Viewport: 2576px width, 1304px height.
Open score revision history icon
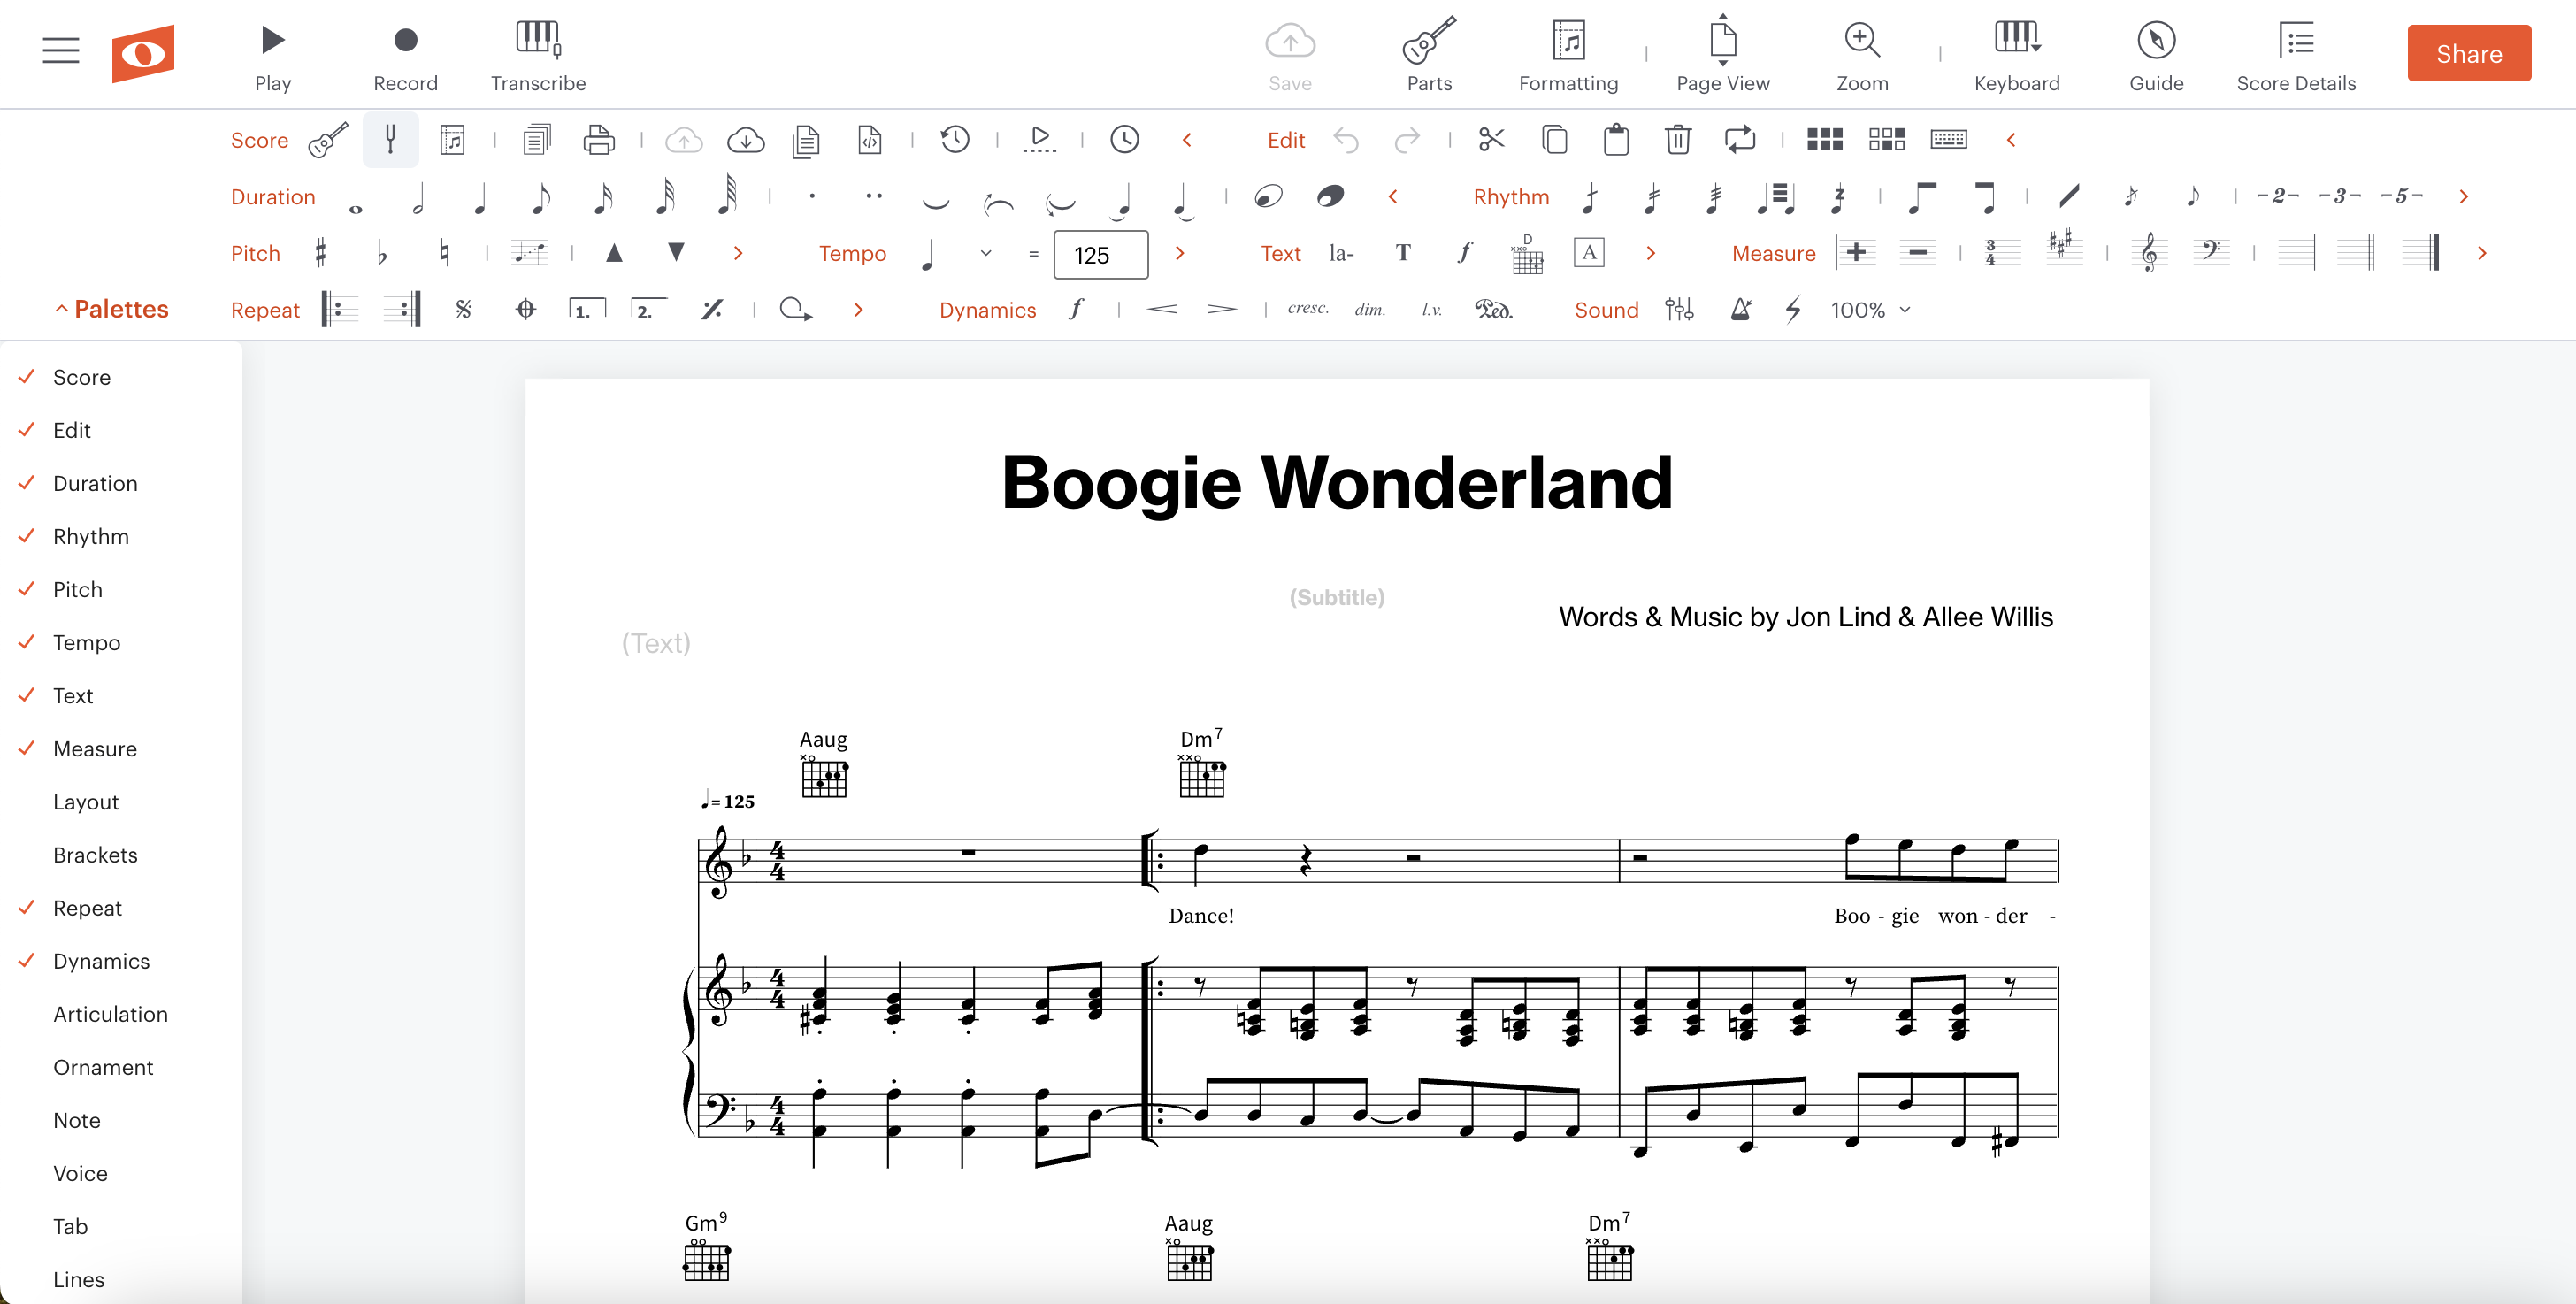coord(955,139)
